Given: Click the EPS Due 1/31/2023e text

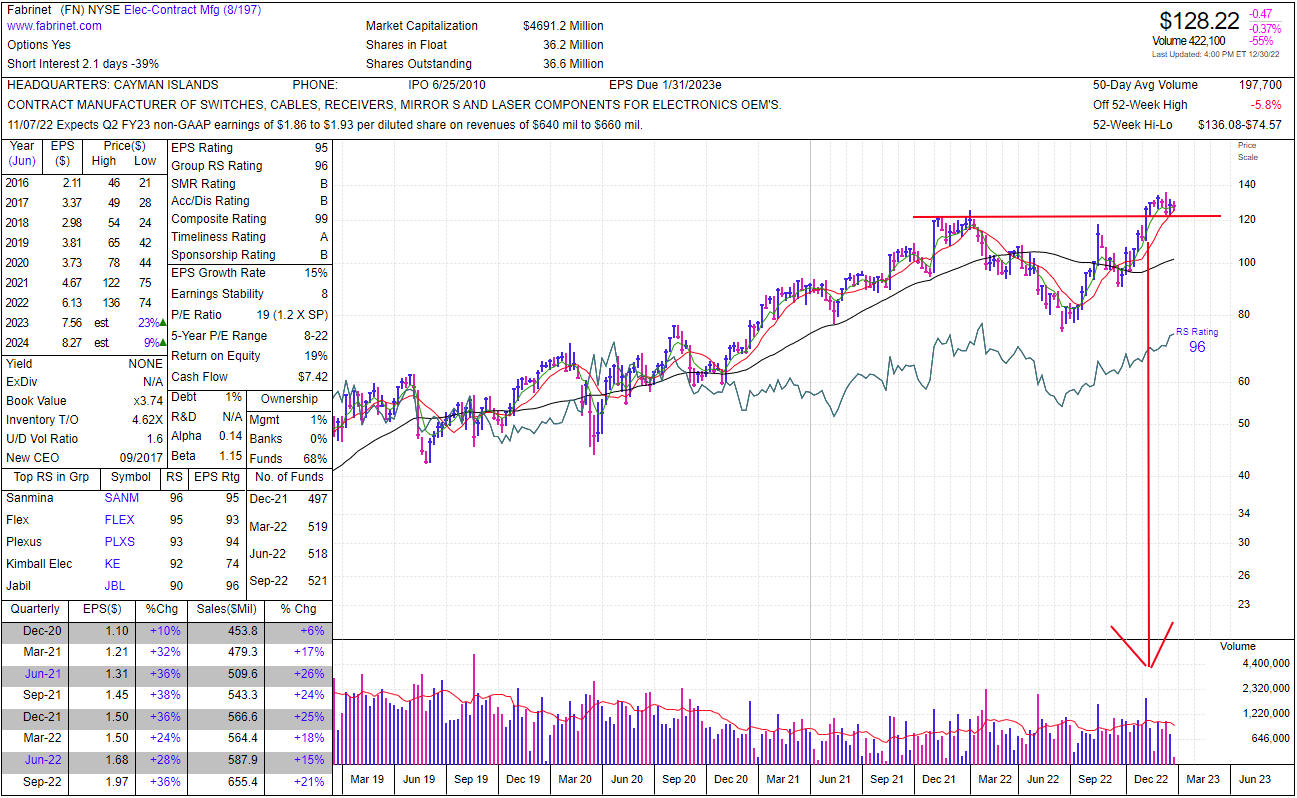Looking at the screenshot, I should (665, 85).
